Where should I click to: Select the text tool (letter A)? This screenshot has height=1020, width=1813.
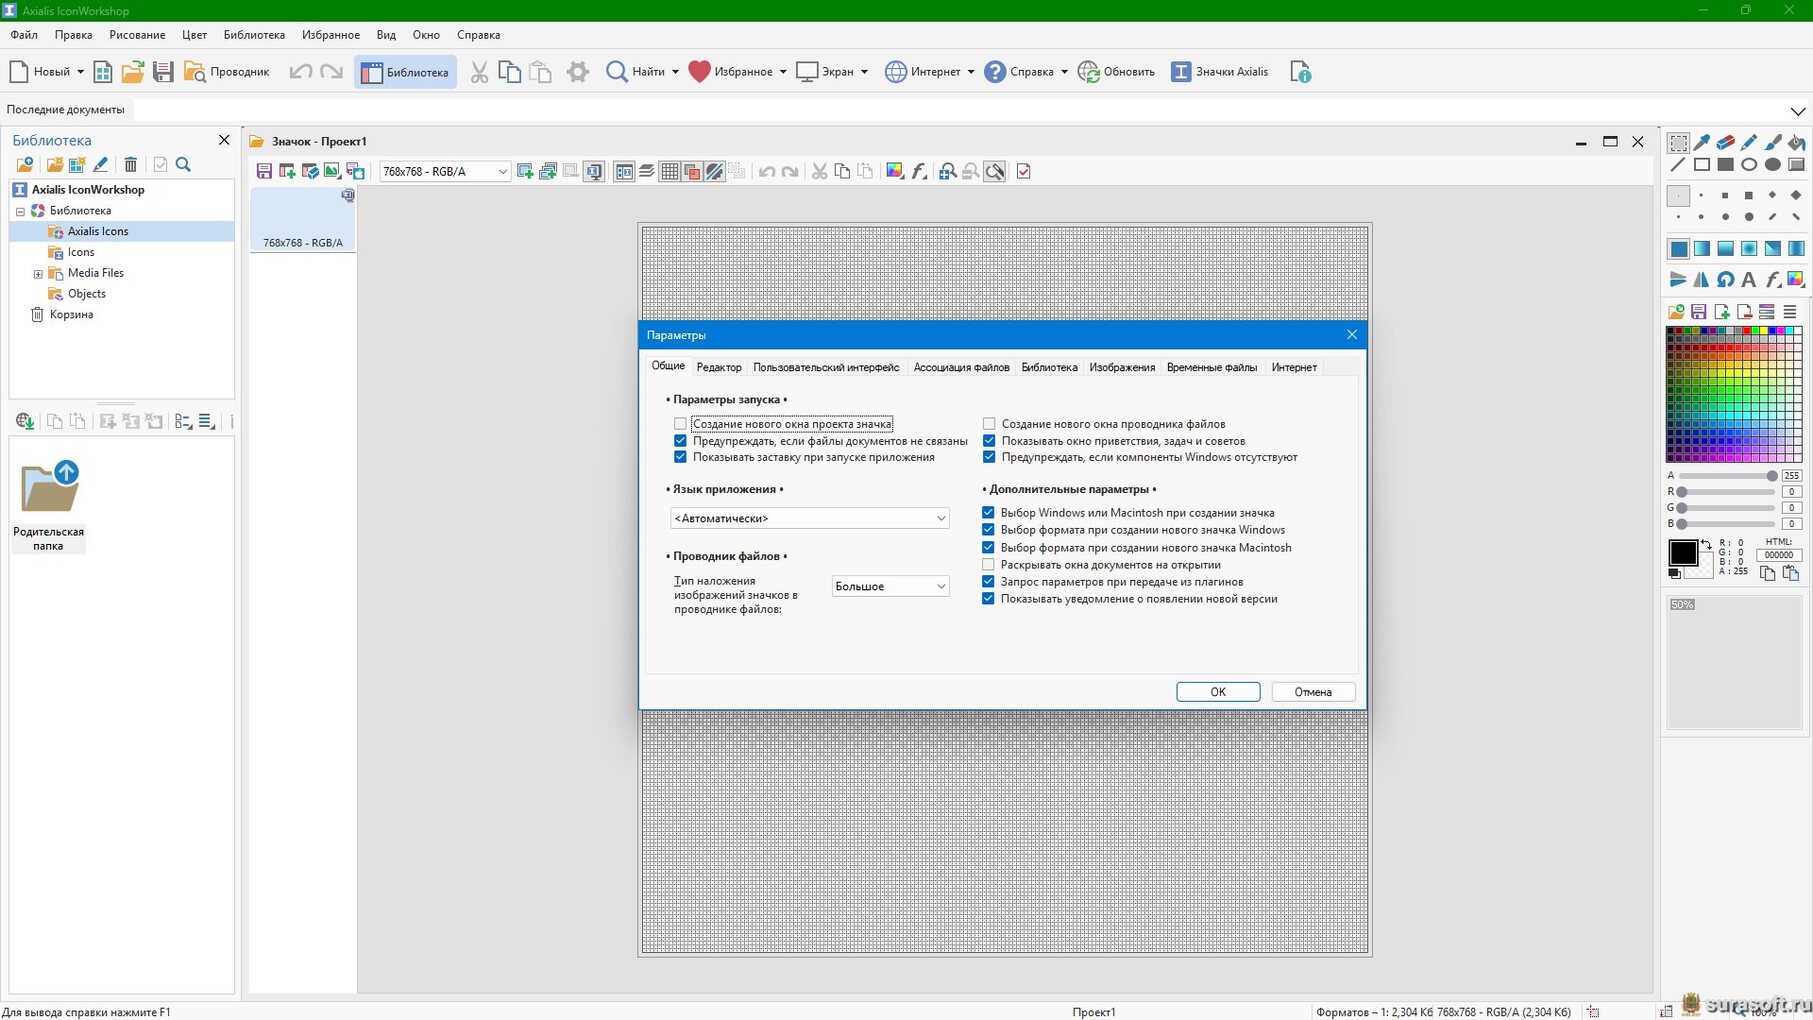[x=1748, y=280]
